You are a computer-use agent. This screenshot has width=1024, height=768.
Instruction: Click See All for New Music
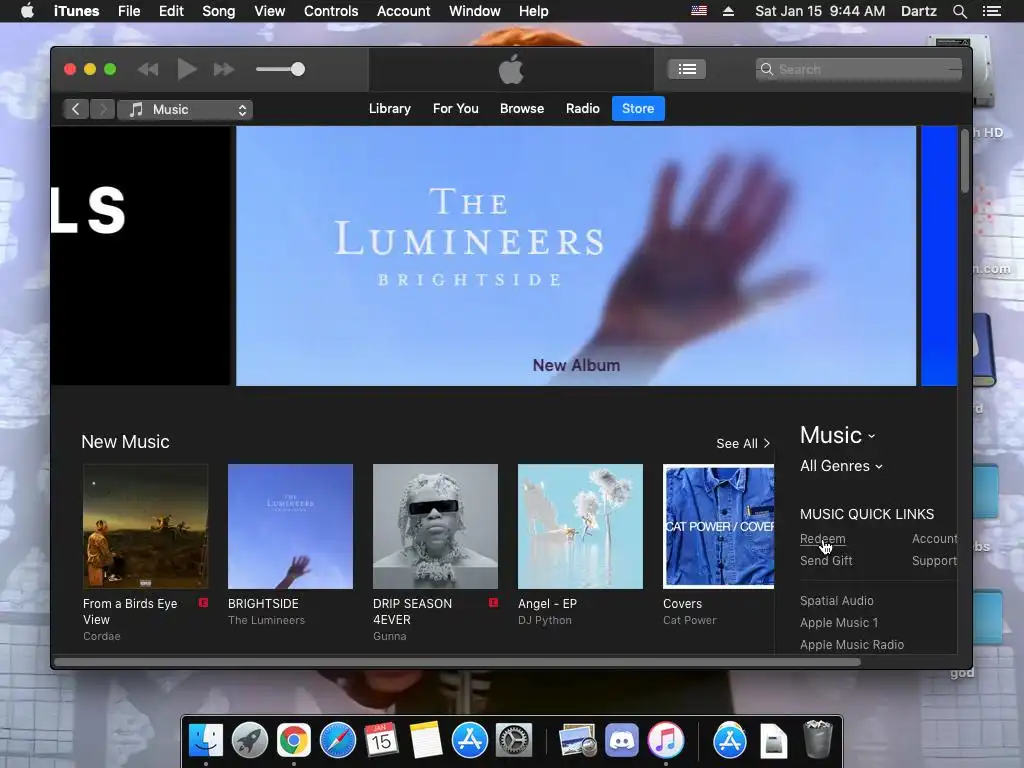coord(743,443)
